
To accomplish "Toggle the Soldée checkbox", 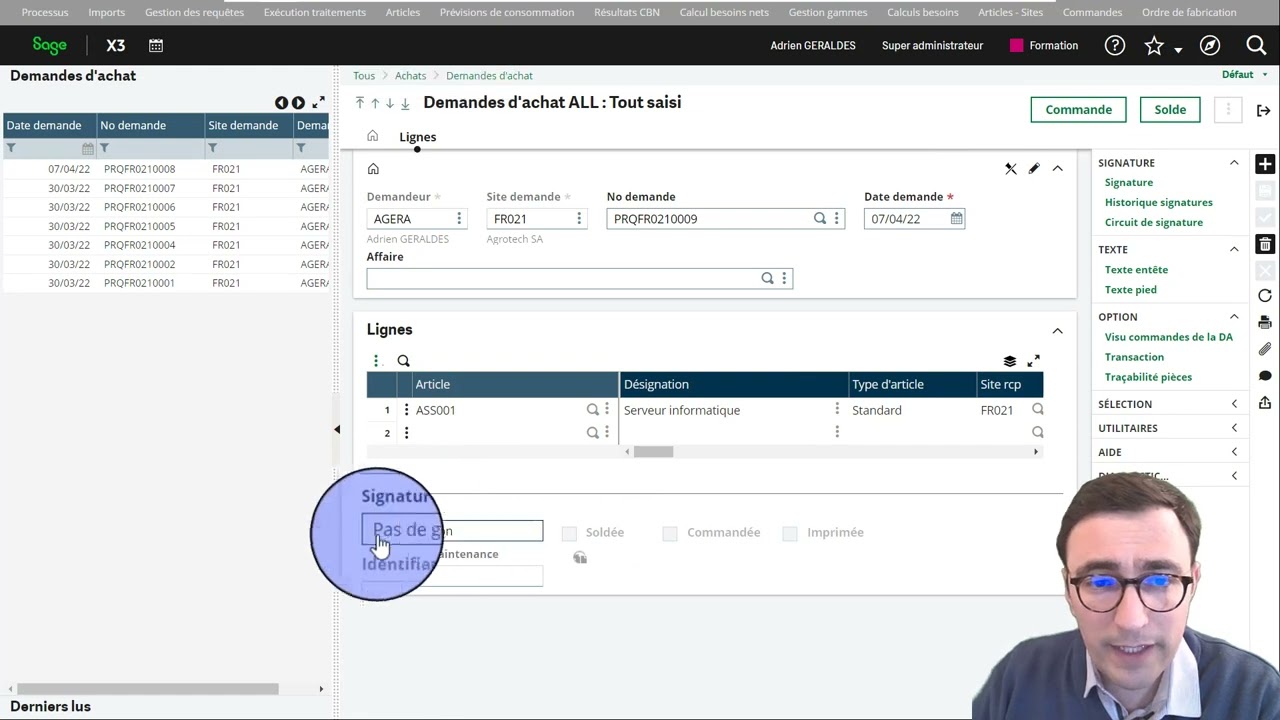I will pyautogui.click(x=569, y=533).
